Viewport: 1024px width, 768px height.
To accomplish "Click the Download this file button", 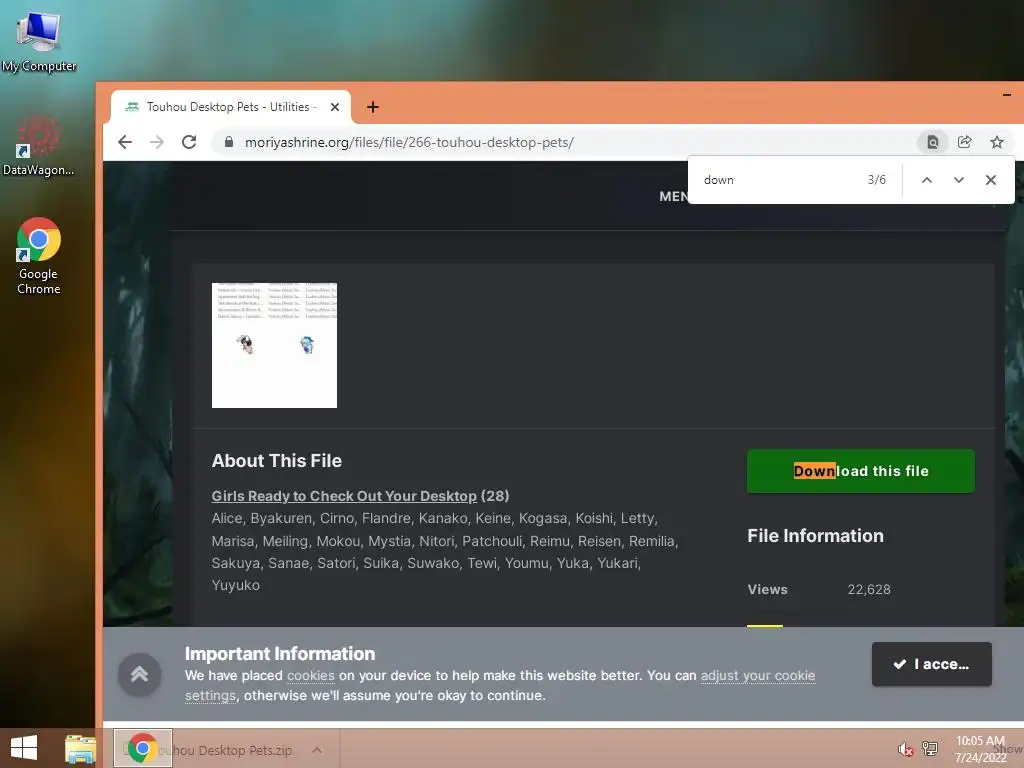I will click(x=861, y=471).
